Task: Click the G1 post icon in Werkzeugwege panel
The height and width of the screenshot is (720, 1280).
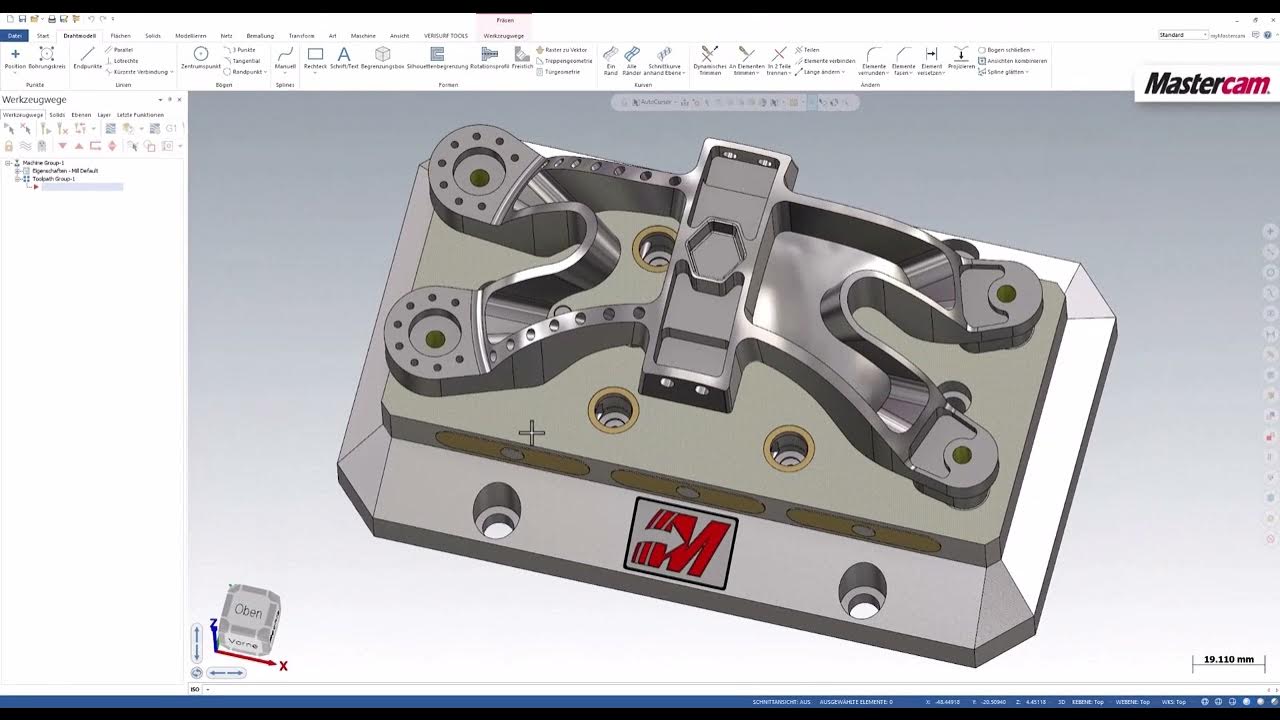Action: tap(171, 129)
